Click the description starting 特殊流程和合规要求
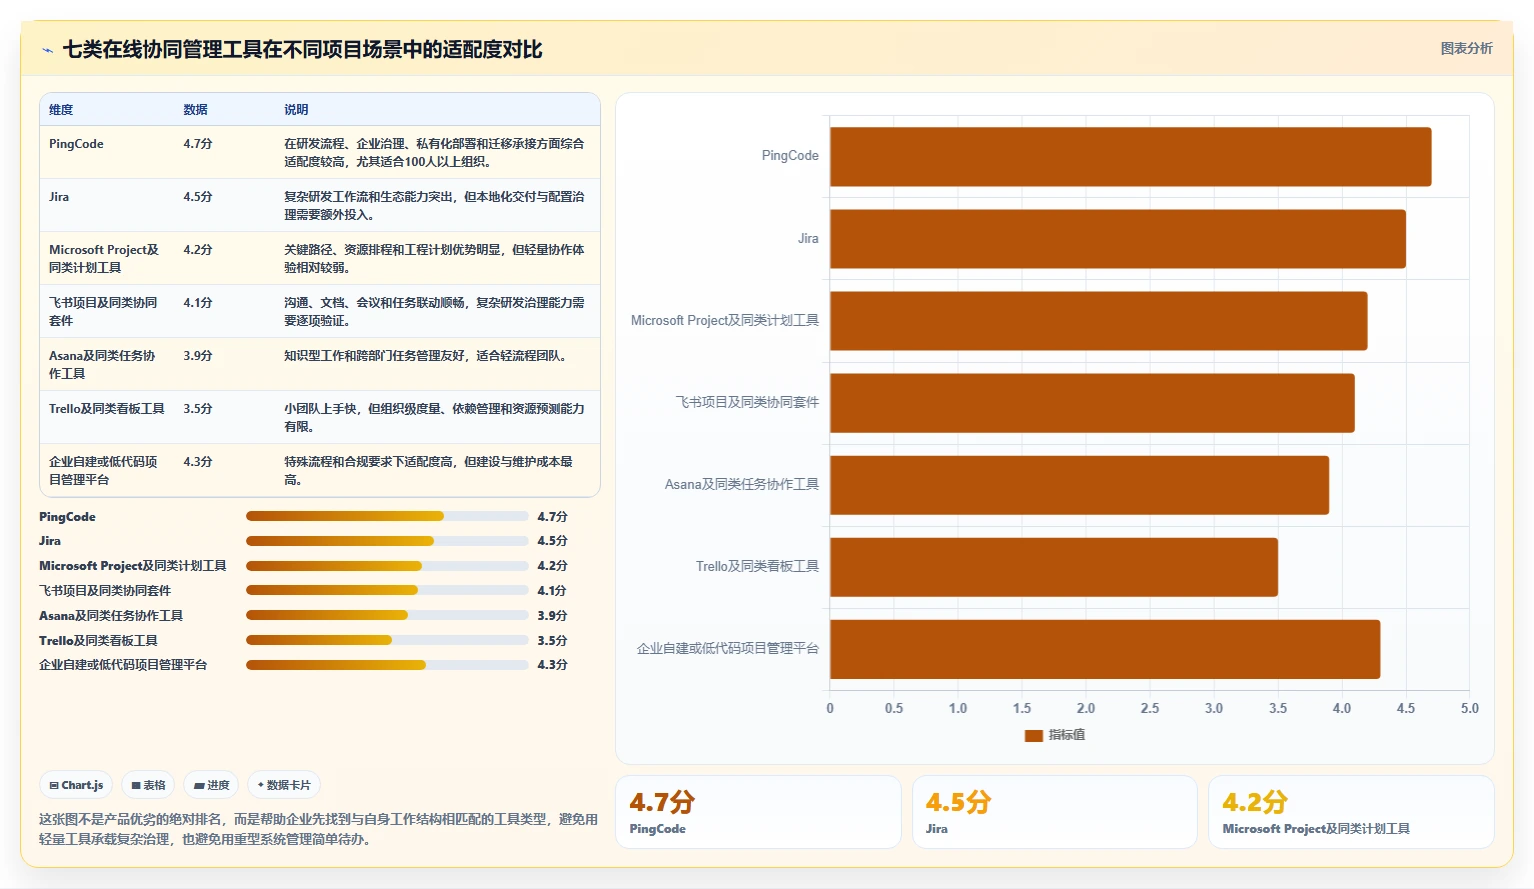This screenshot has height=889, width=1534. click(x=429, y=471)
